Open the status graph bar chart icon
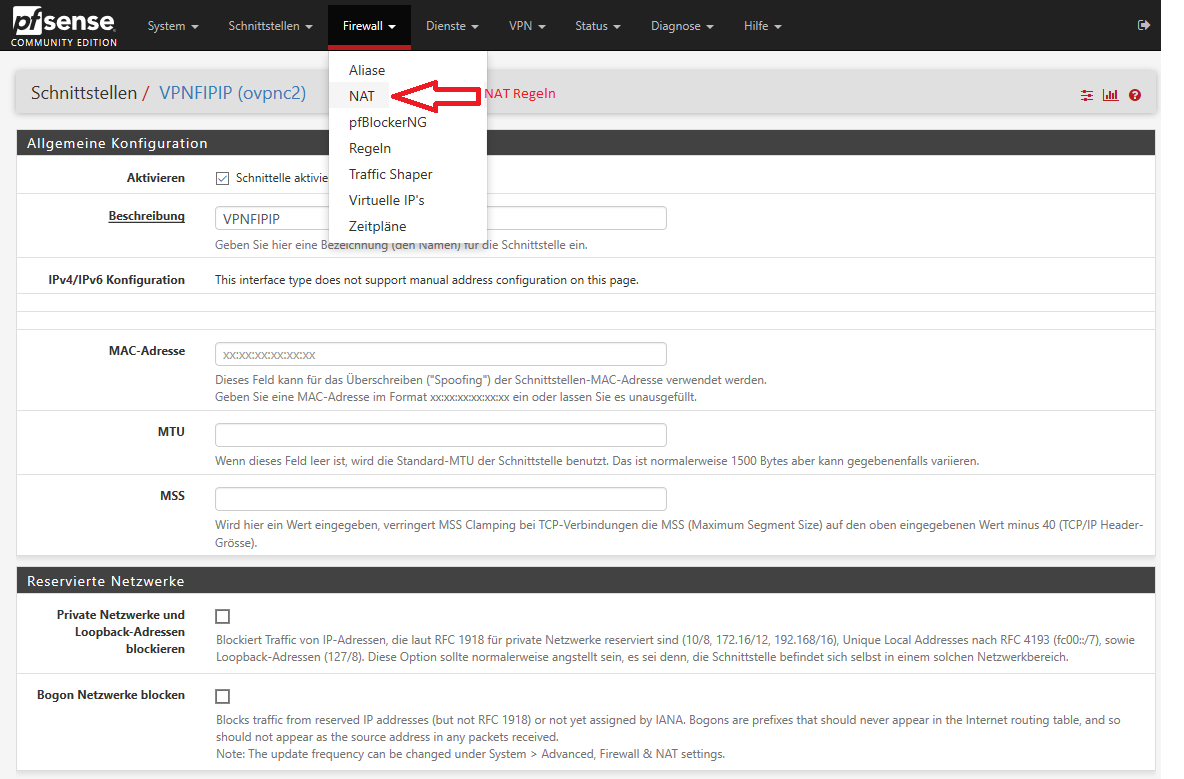 [x=1110, y=95]
